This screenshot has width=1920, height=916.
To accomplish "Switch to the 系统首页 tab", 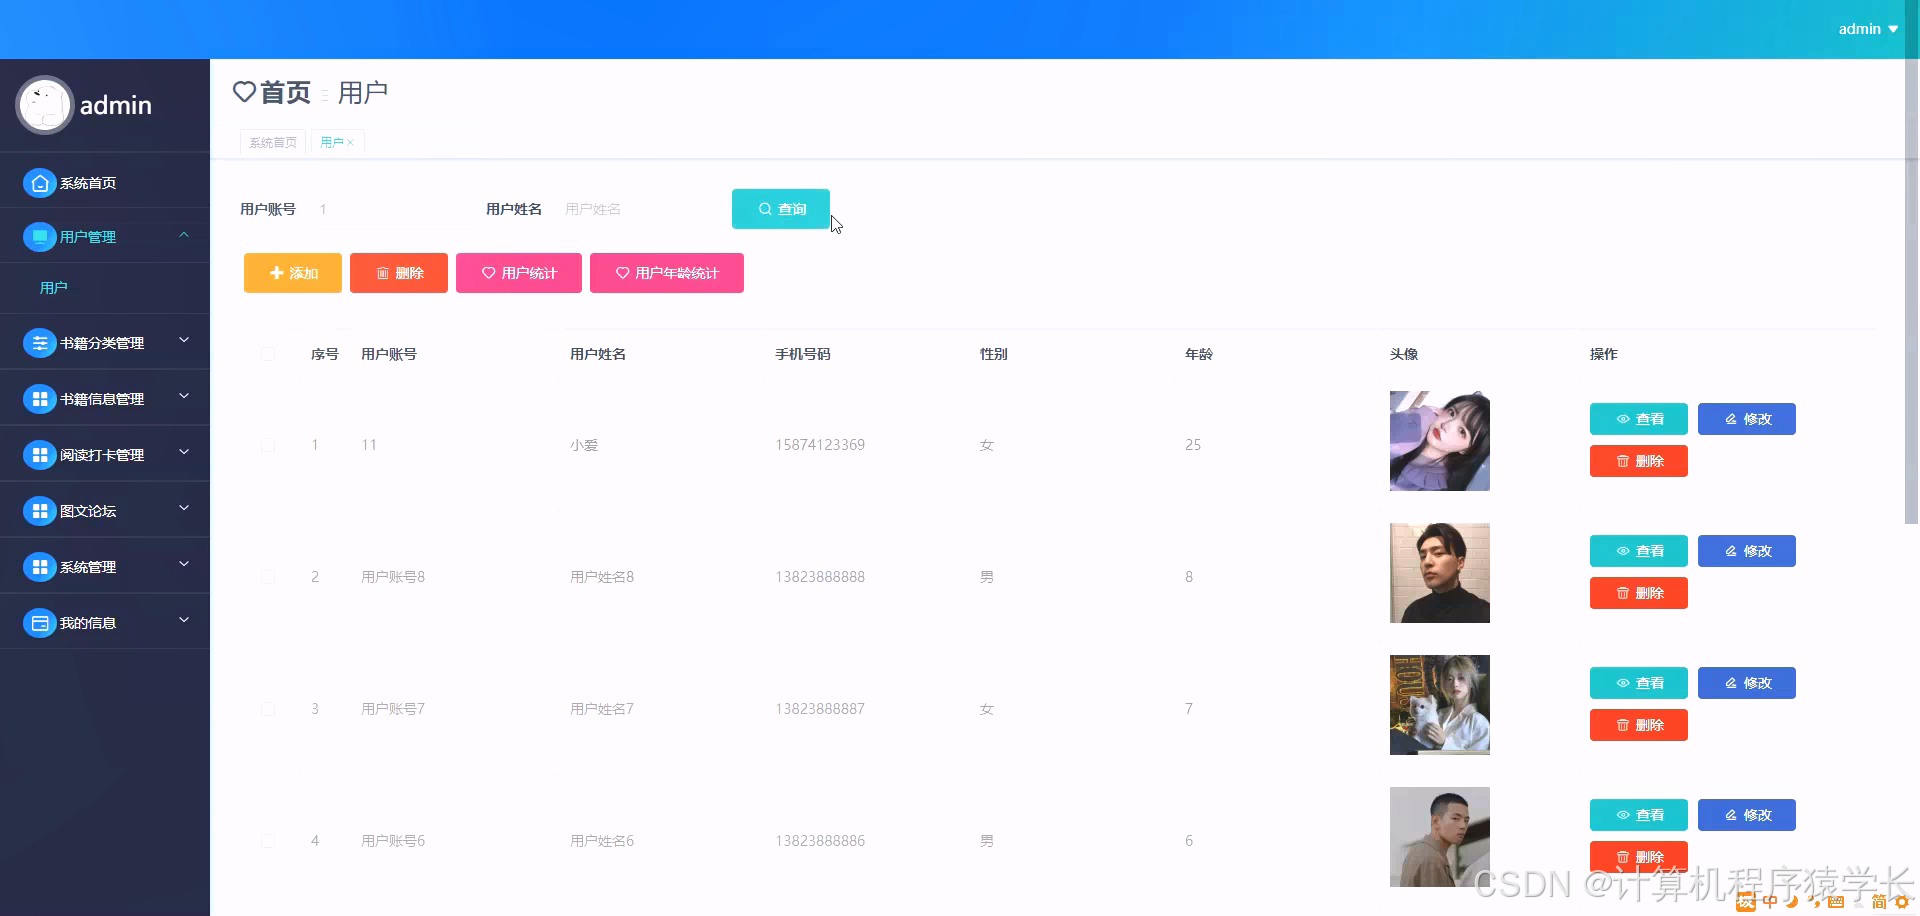I will click(273, 143).
